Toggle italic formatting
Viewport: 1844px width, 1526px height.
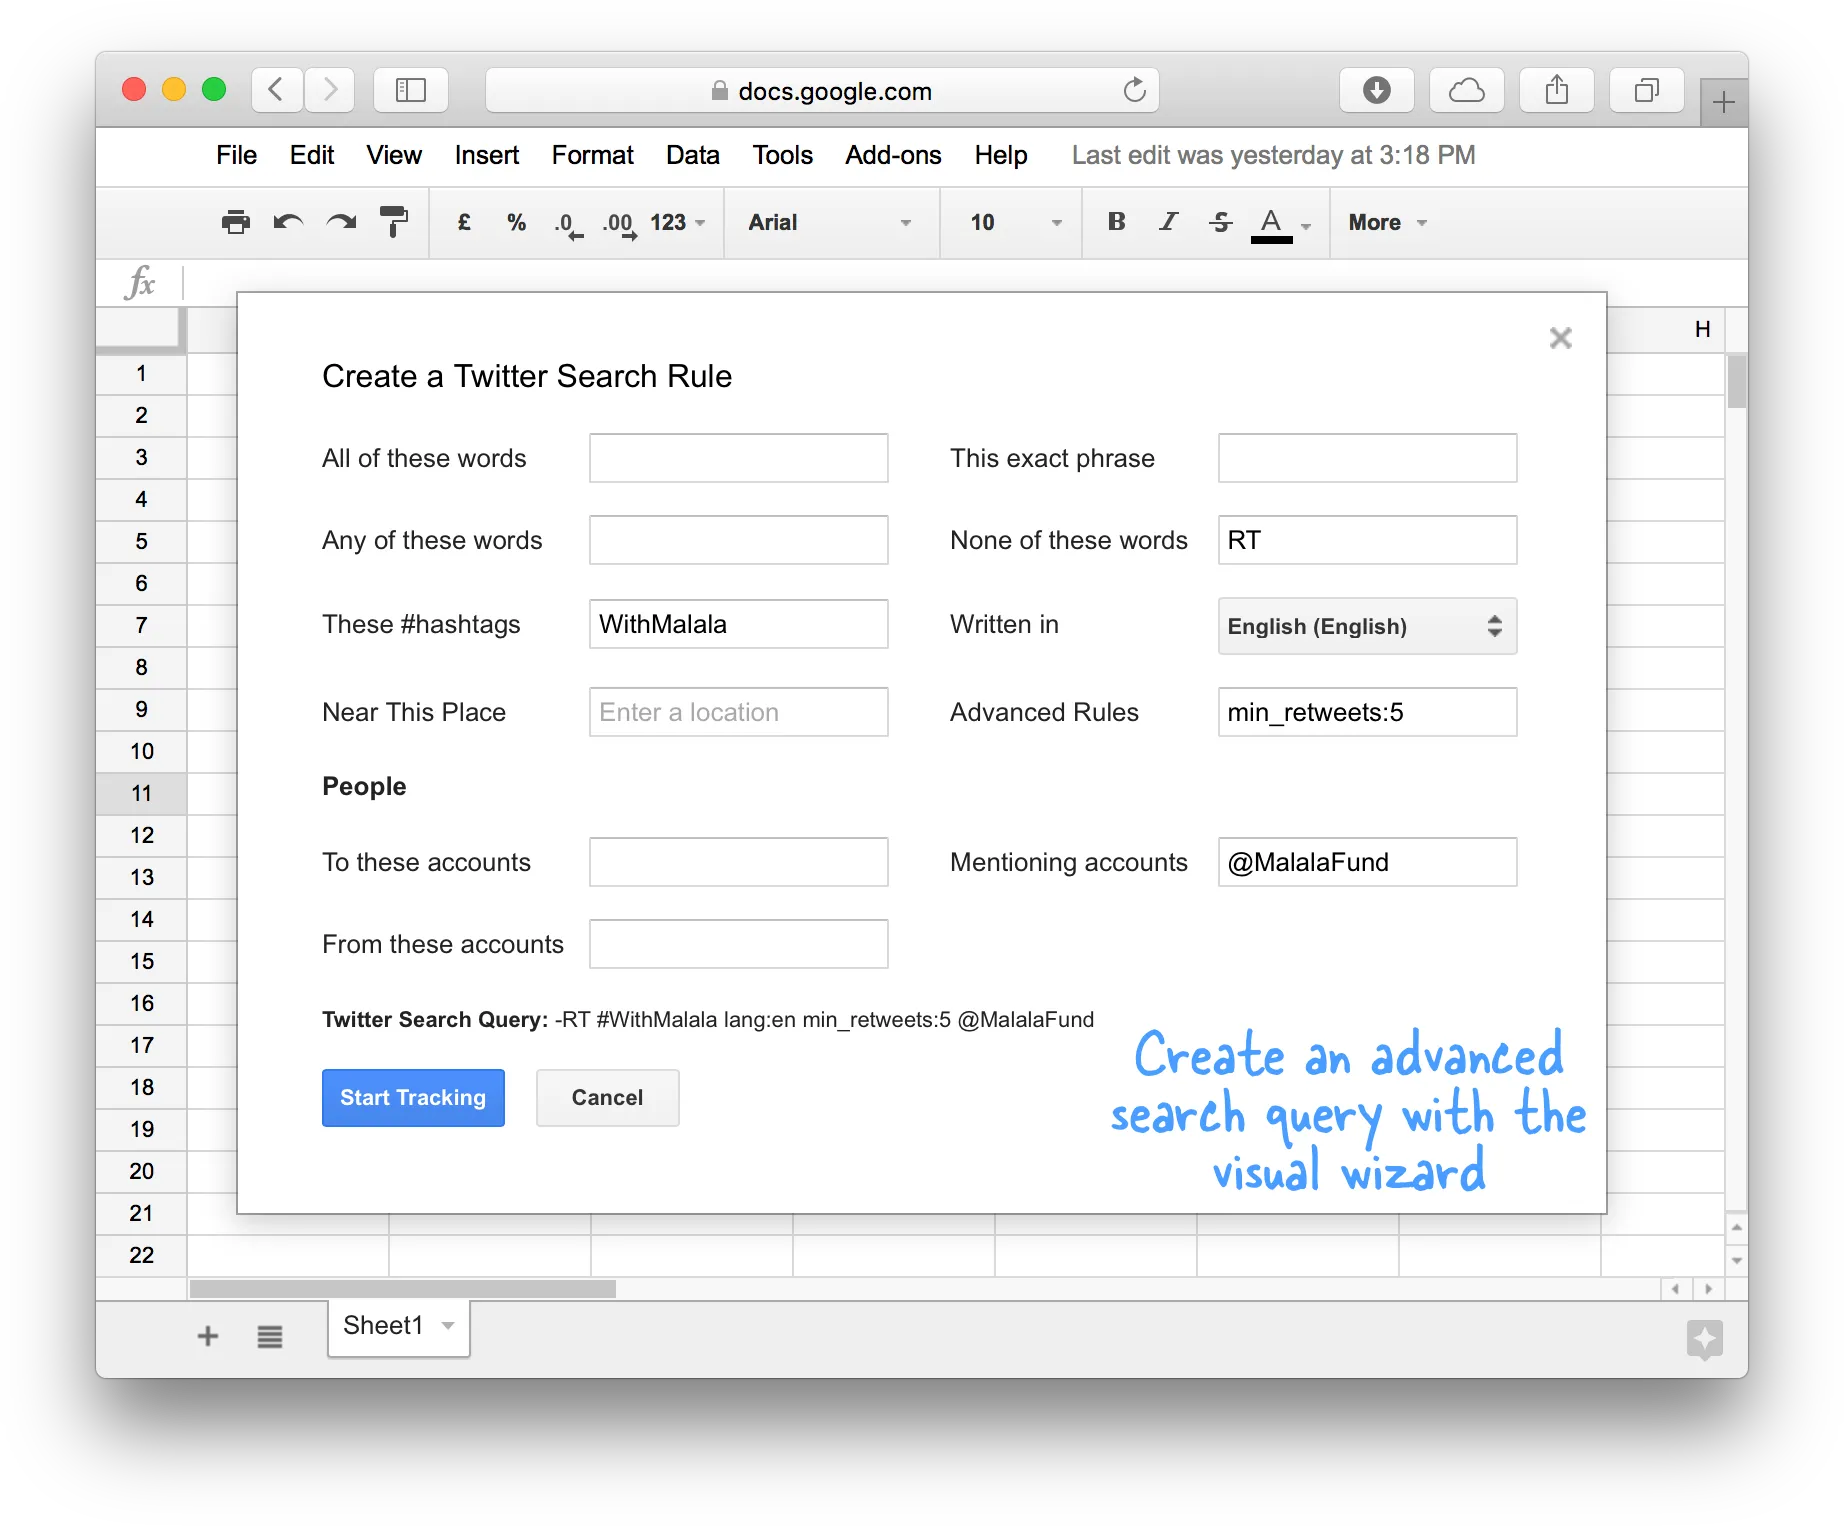point(1168,222)
